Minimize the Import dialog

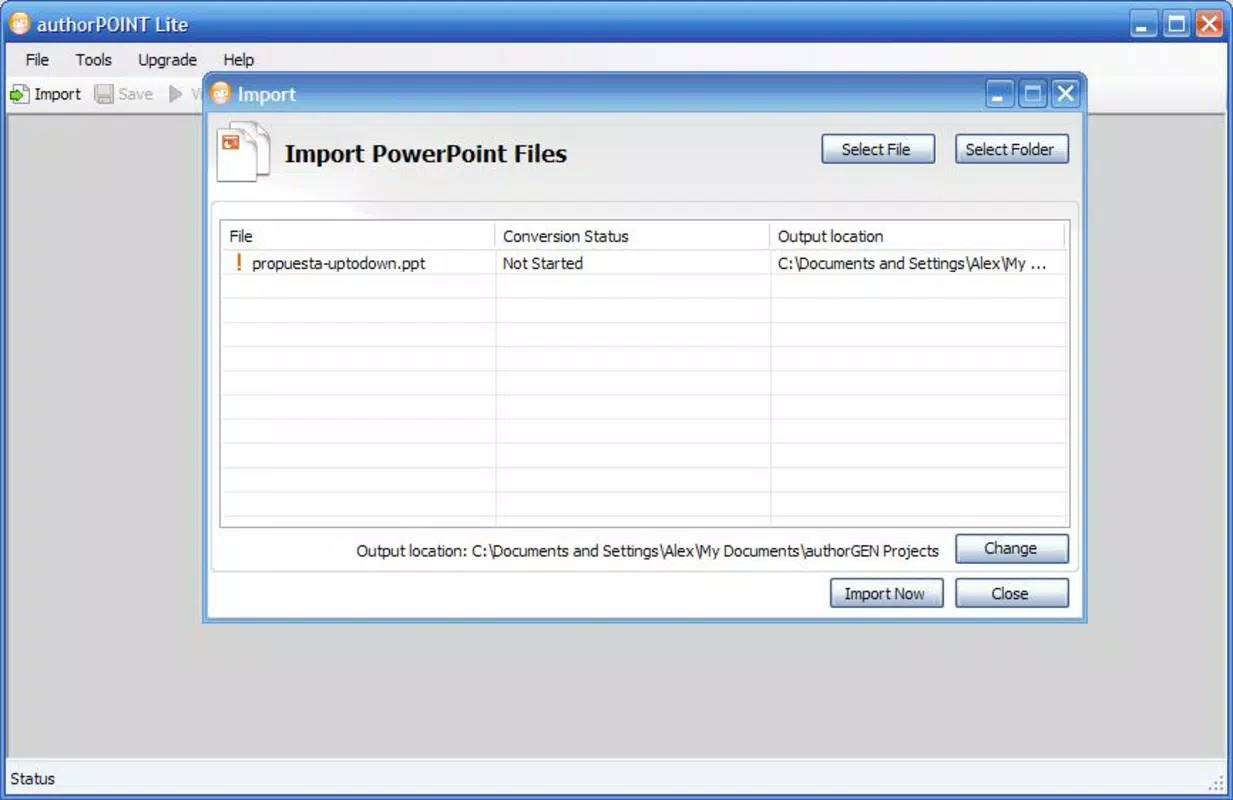(1000, 94)
